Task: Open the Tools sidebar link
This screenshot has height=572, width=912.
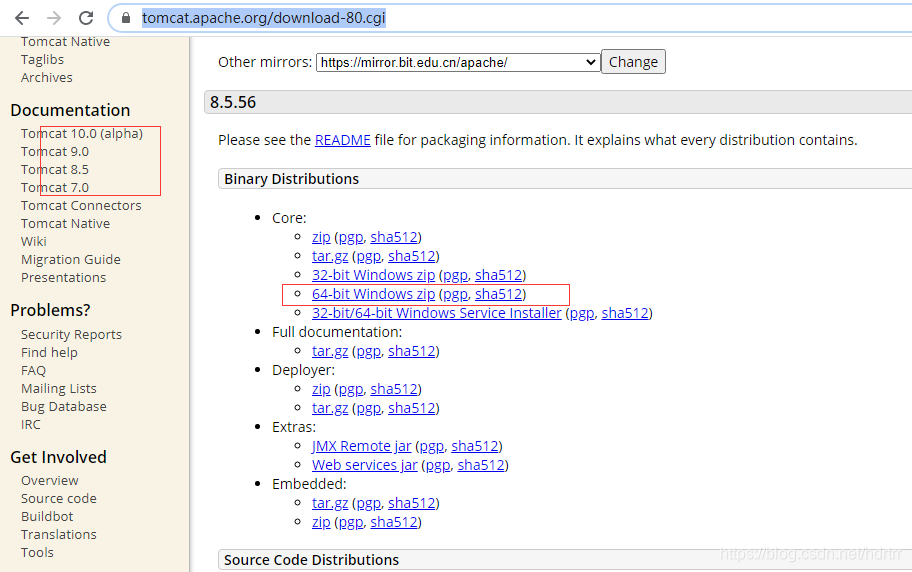Action: (37, 553)
